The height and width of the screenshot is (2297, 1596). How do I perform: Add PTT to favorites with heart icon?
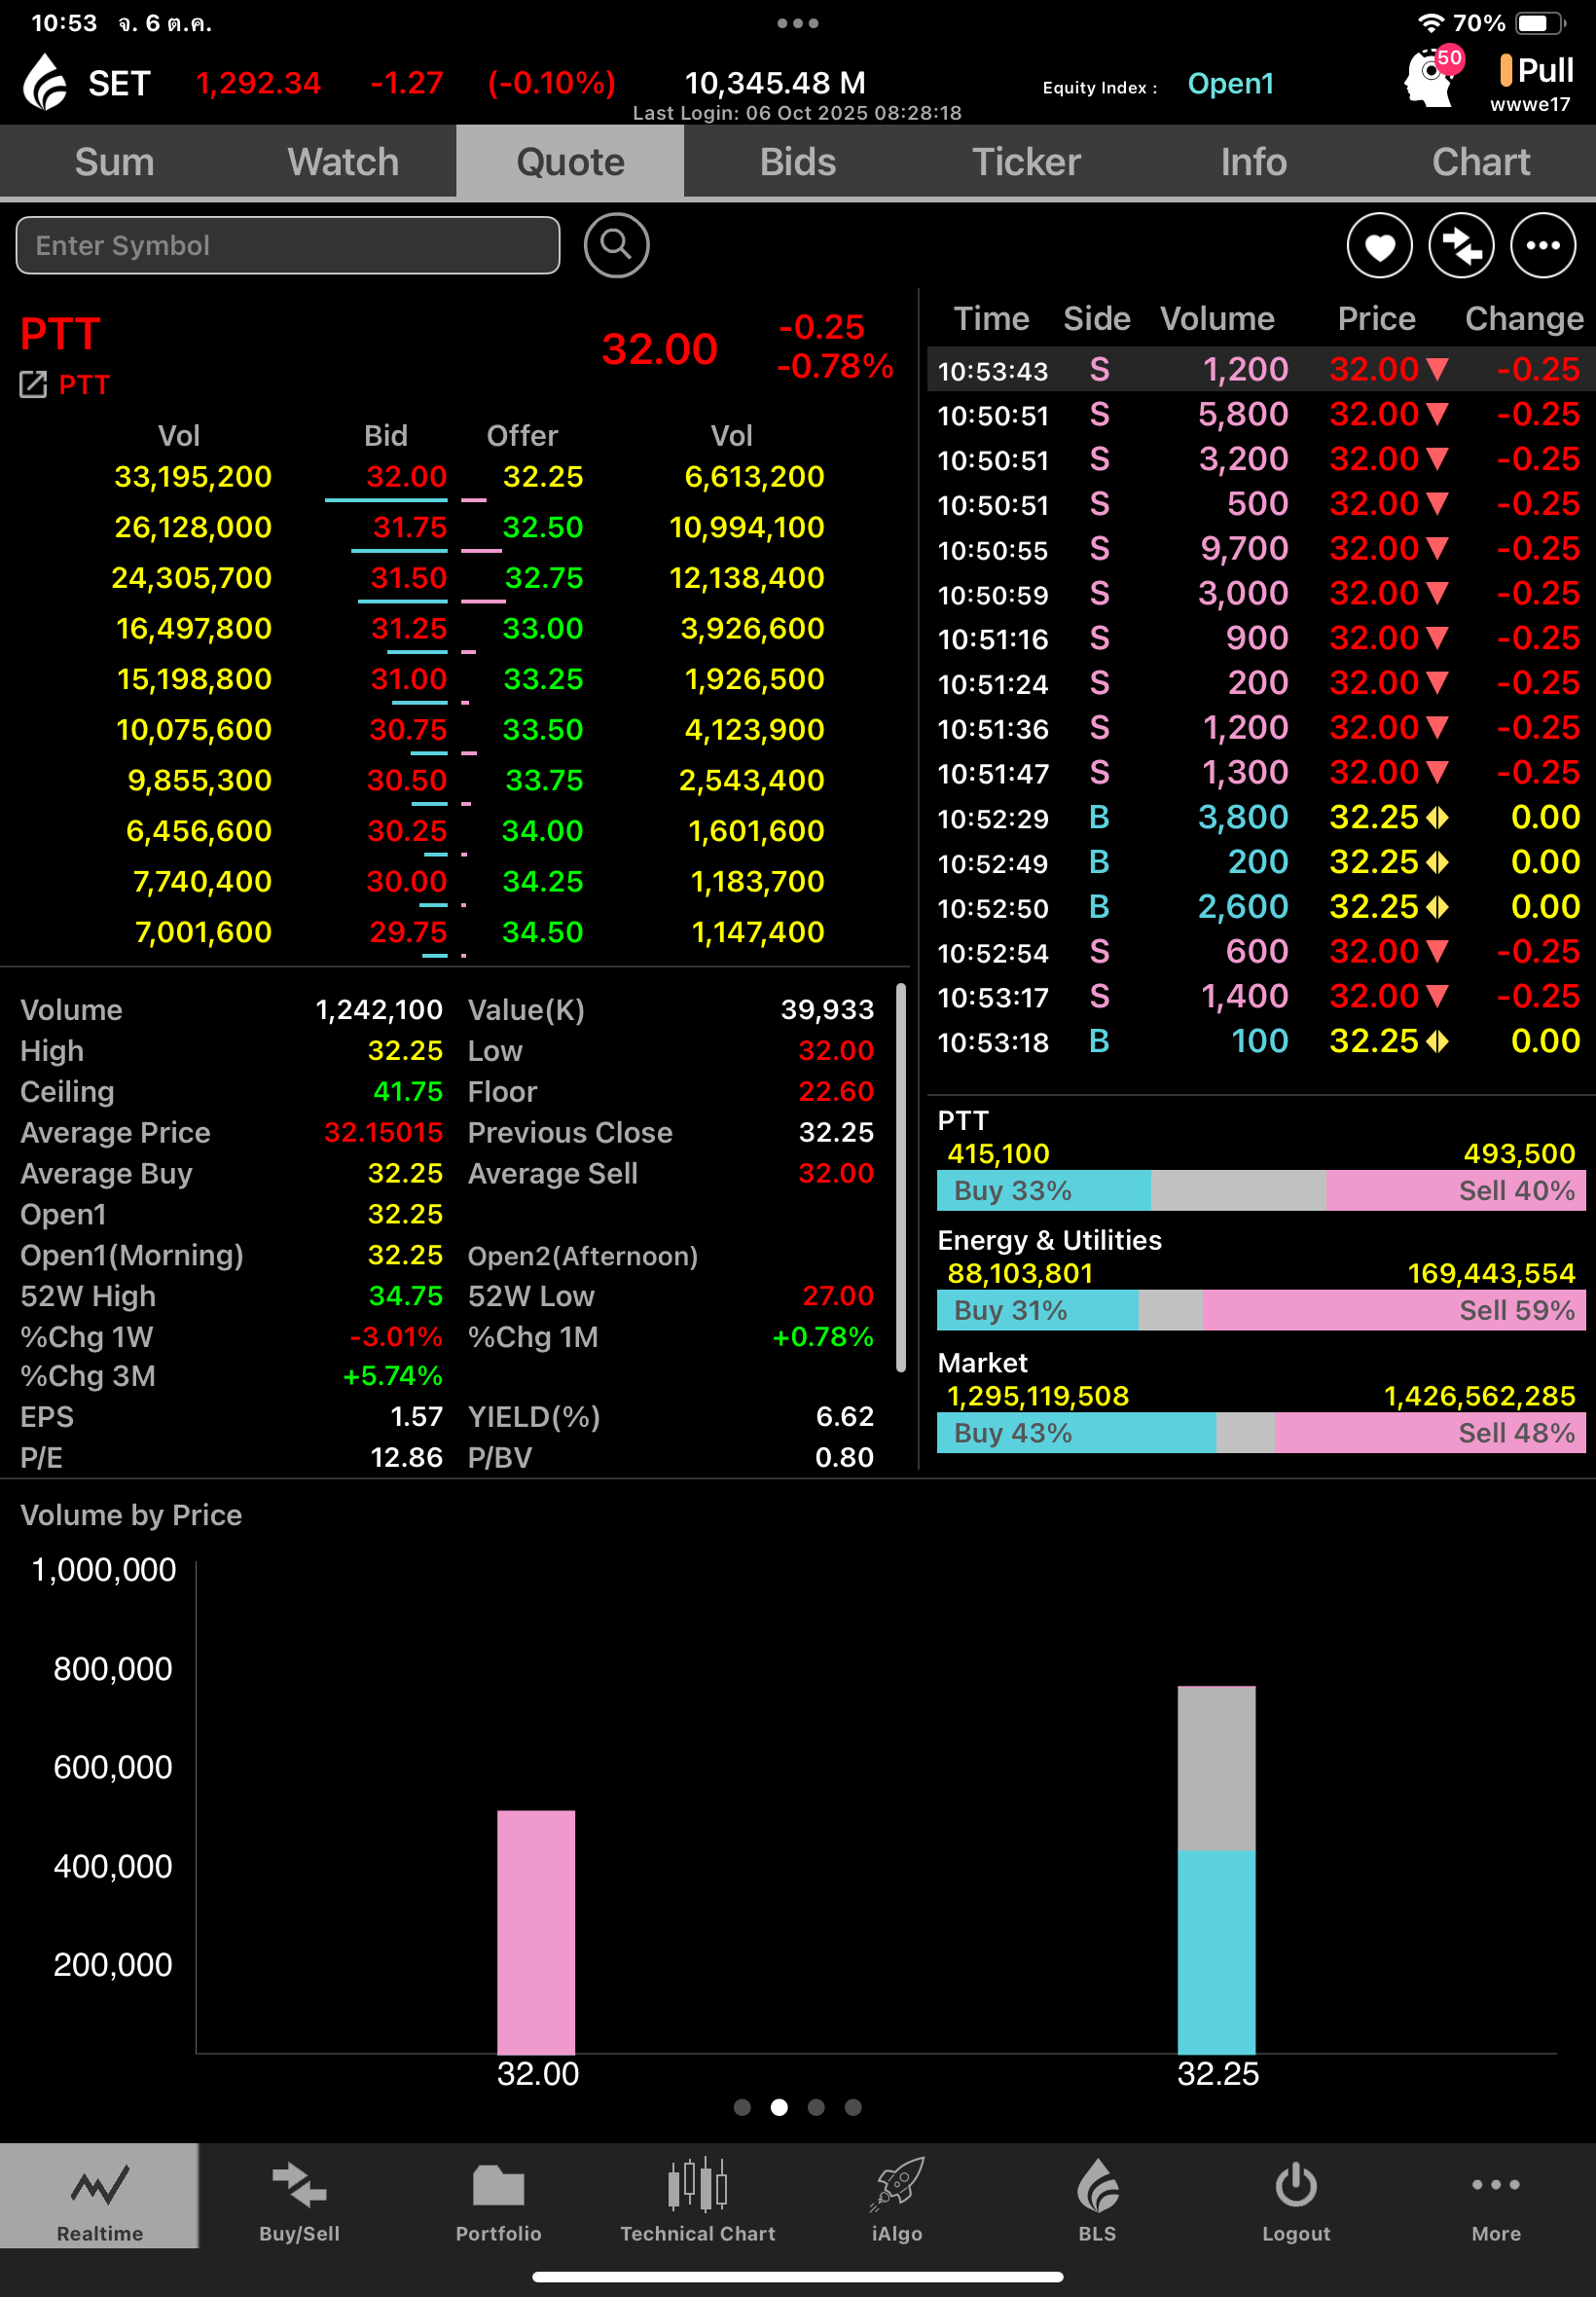[1379, 245]
